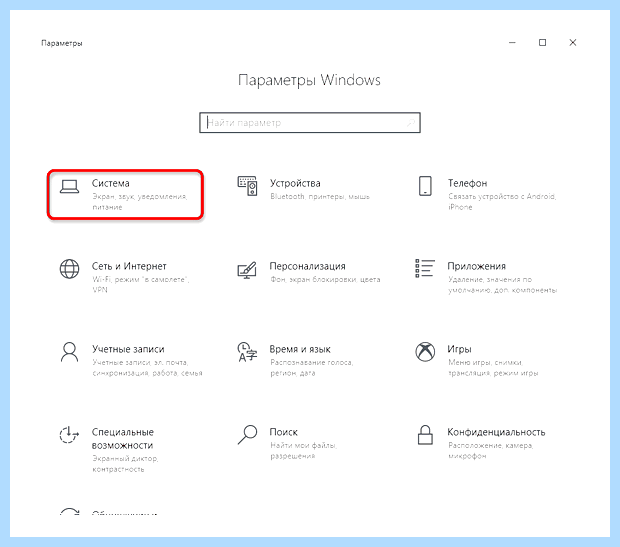Maximize the Параметры window

542,42
